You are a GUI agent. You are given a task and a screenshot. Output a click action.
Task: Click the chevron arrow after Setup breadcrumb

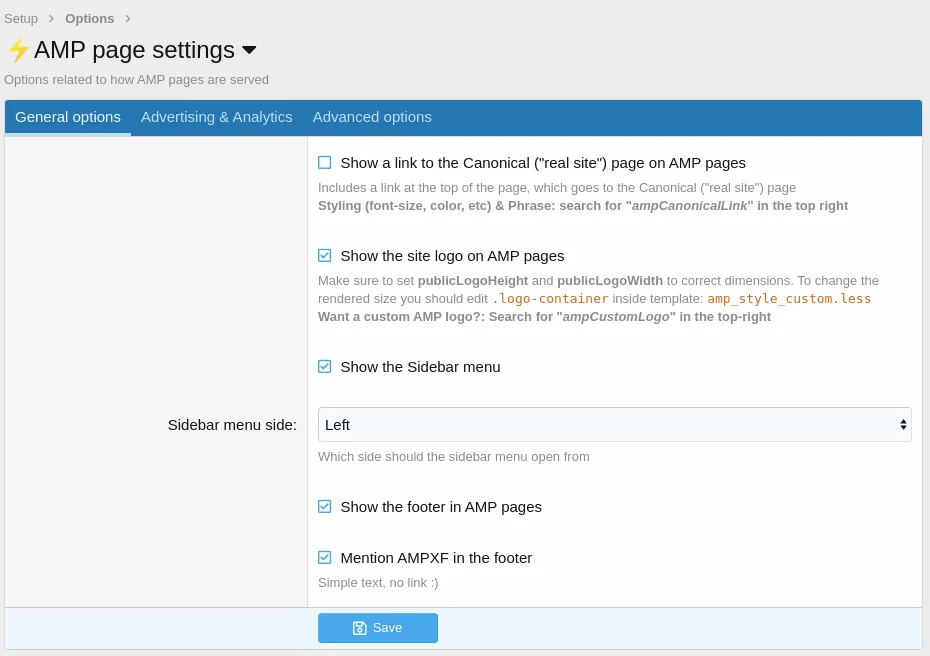(51, 19)
